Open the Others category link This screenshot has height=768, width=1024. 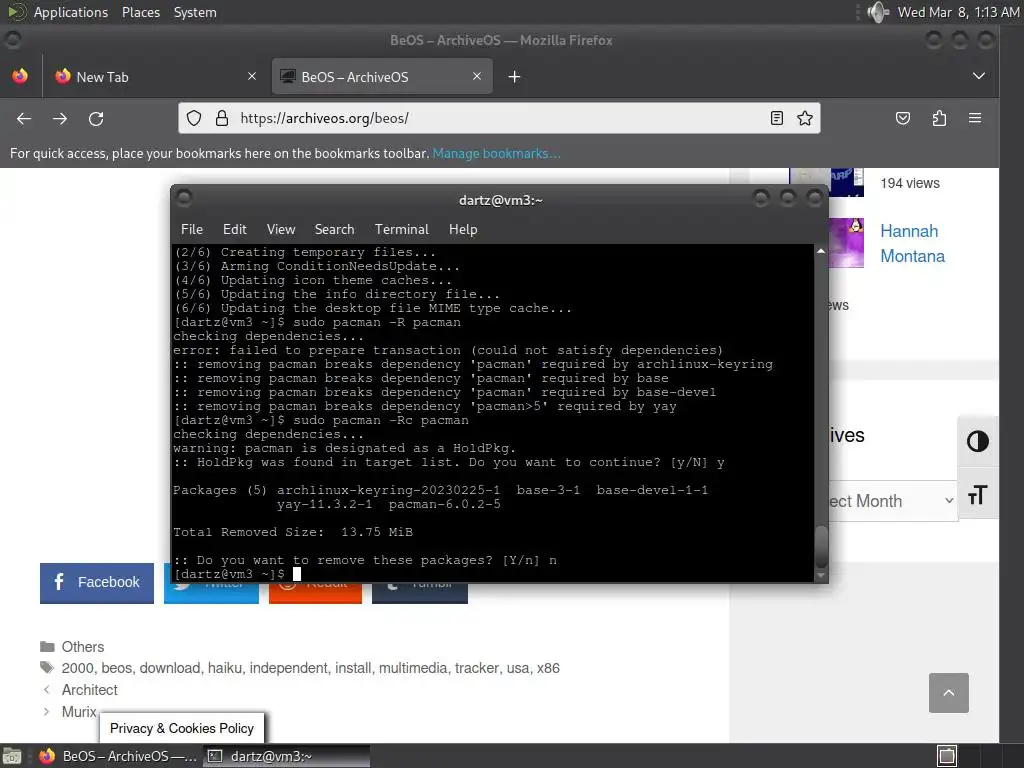83,647
